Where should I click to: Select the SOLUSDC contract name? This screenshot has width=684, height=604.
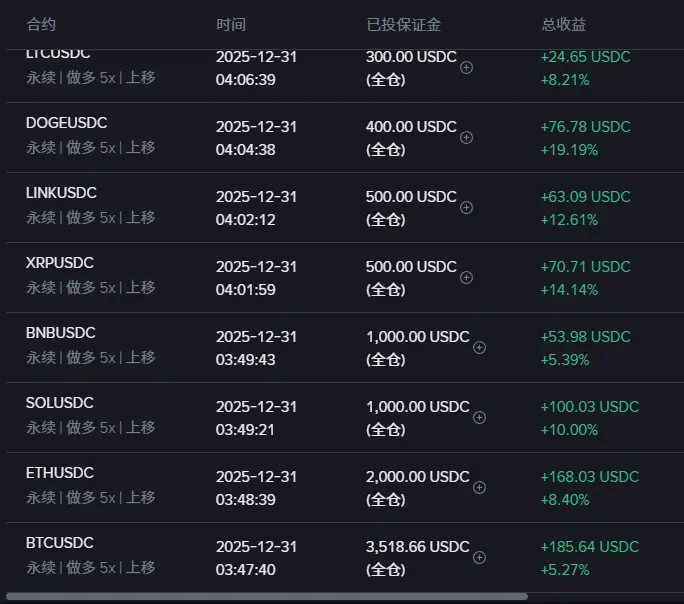click(60, 403)
